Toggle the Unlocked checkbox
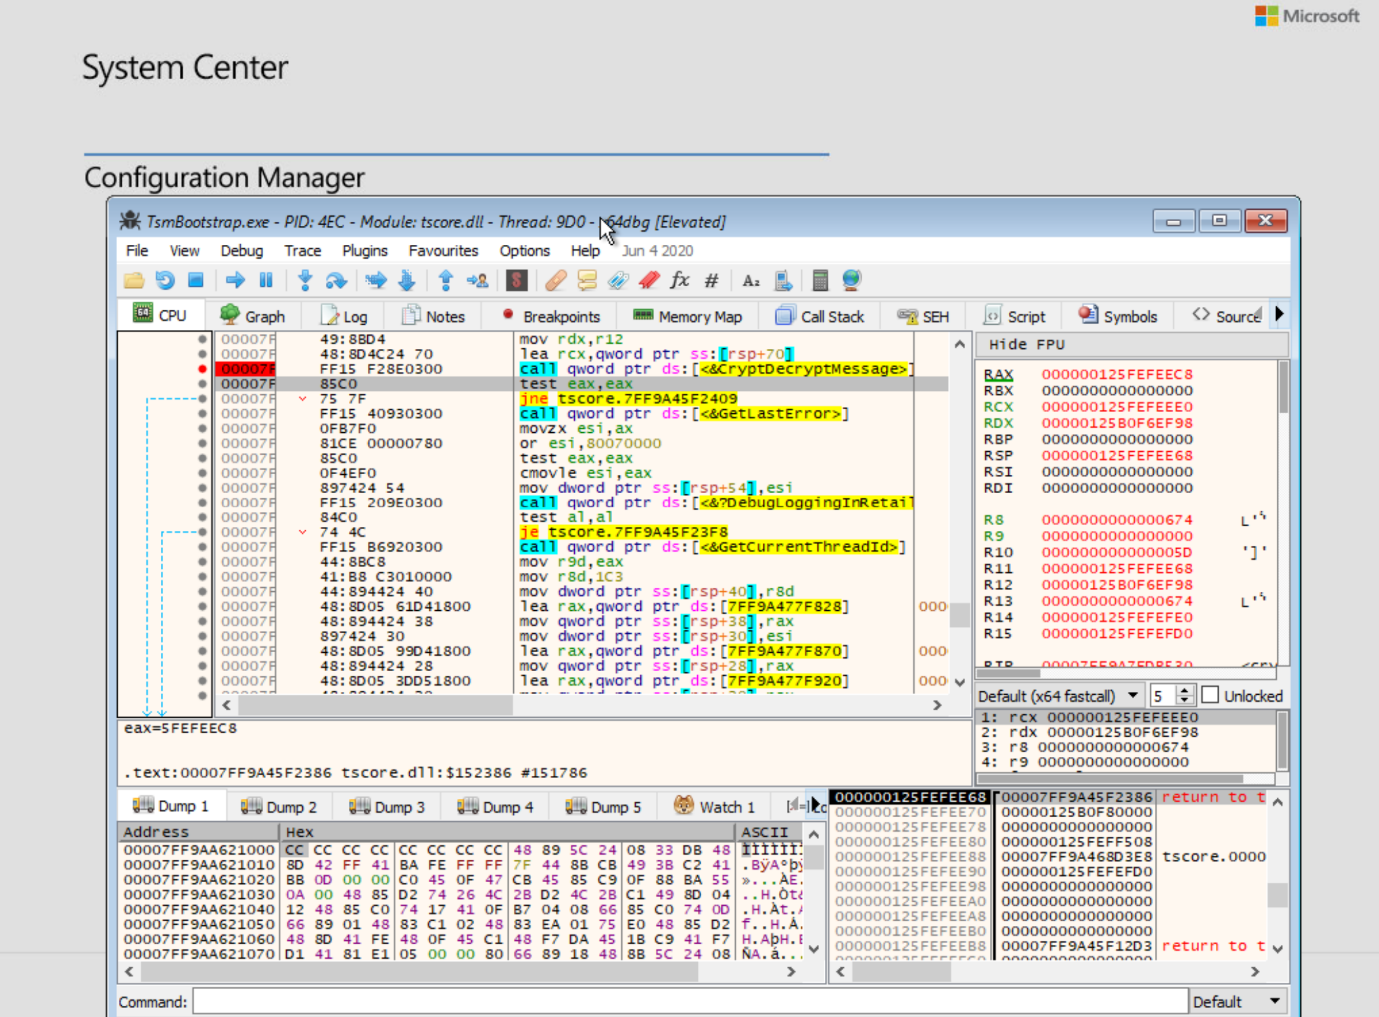 click(x=1210, y=695)
